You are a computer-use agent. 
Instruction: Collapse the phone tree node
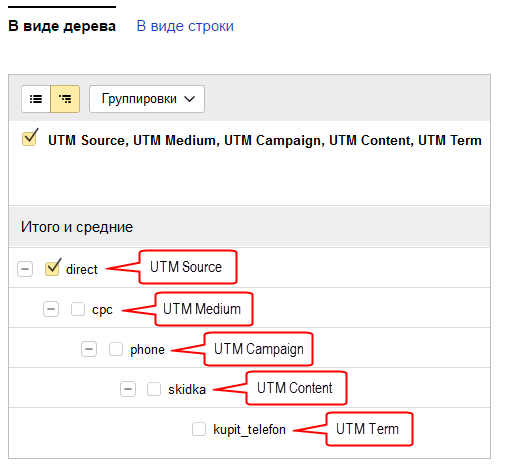(x=89, y=349)
